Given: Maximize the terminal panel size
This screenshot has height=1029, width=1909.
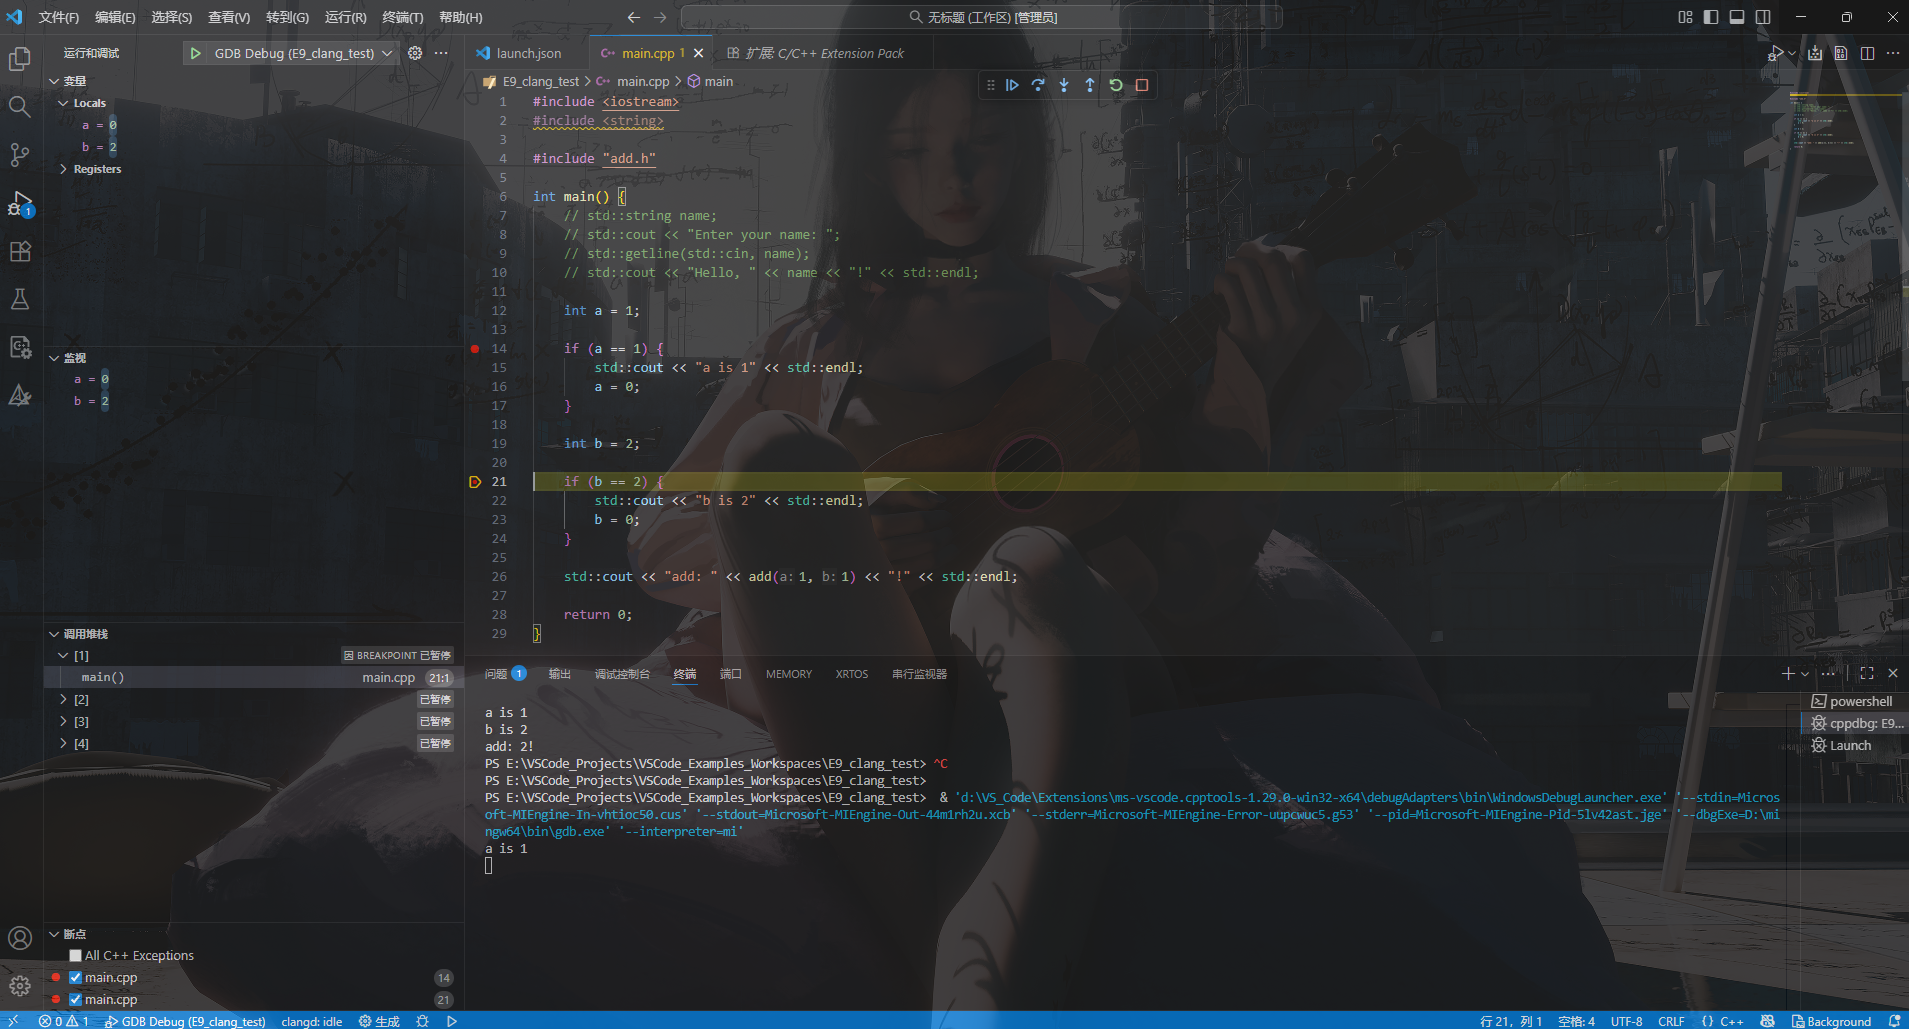Looking at the screenshot, I should pyautogui.click(x=1867, y=674).
